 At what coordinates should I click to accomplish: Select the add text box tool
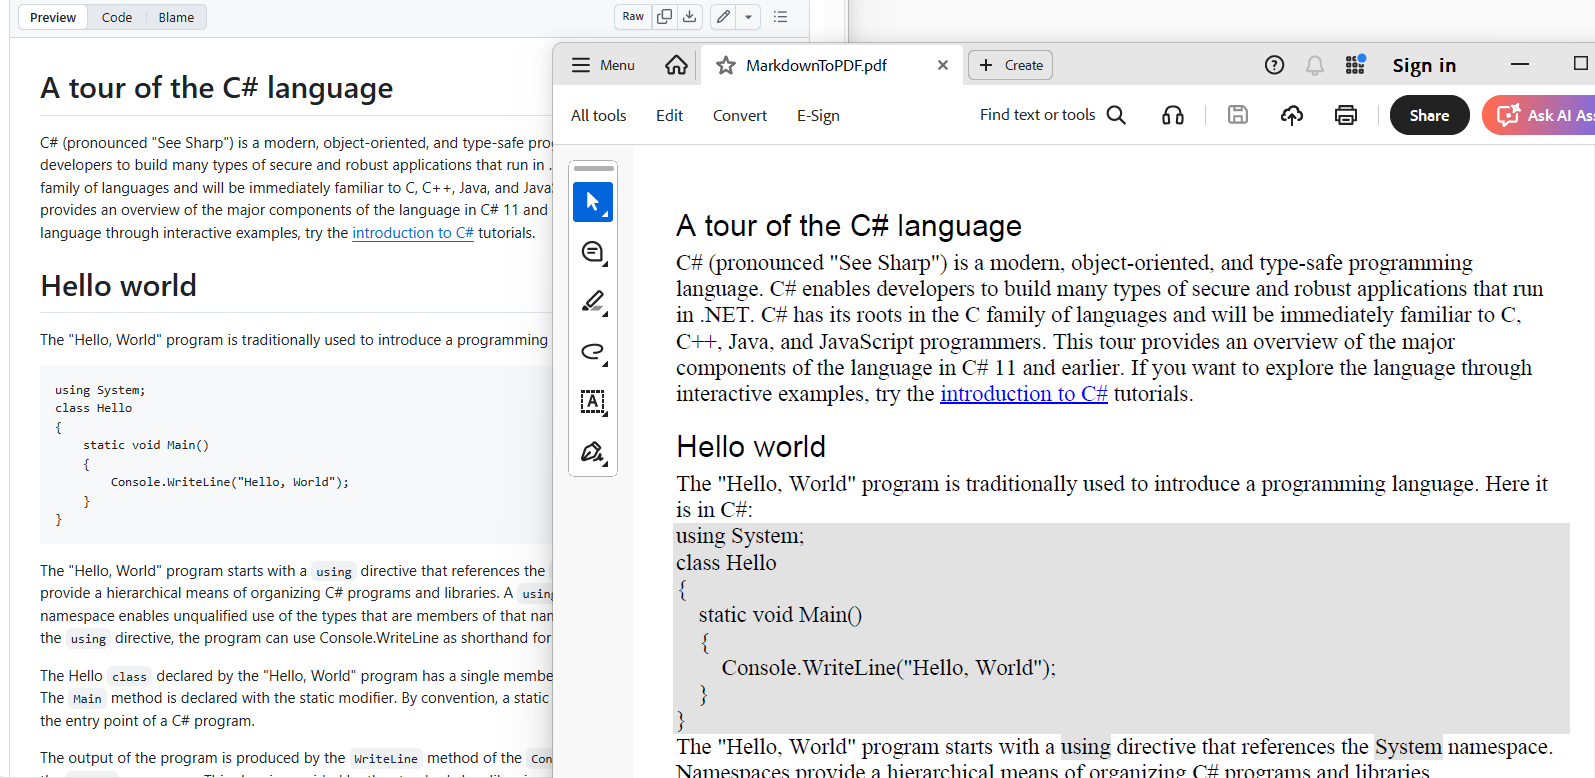pyautogui.click(x=593, y=402)
